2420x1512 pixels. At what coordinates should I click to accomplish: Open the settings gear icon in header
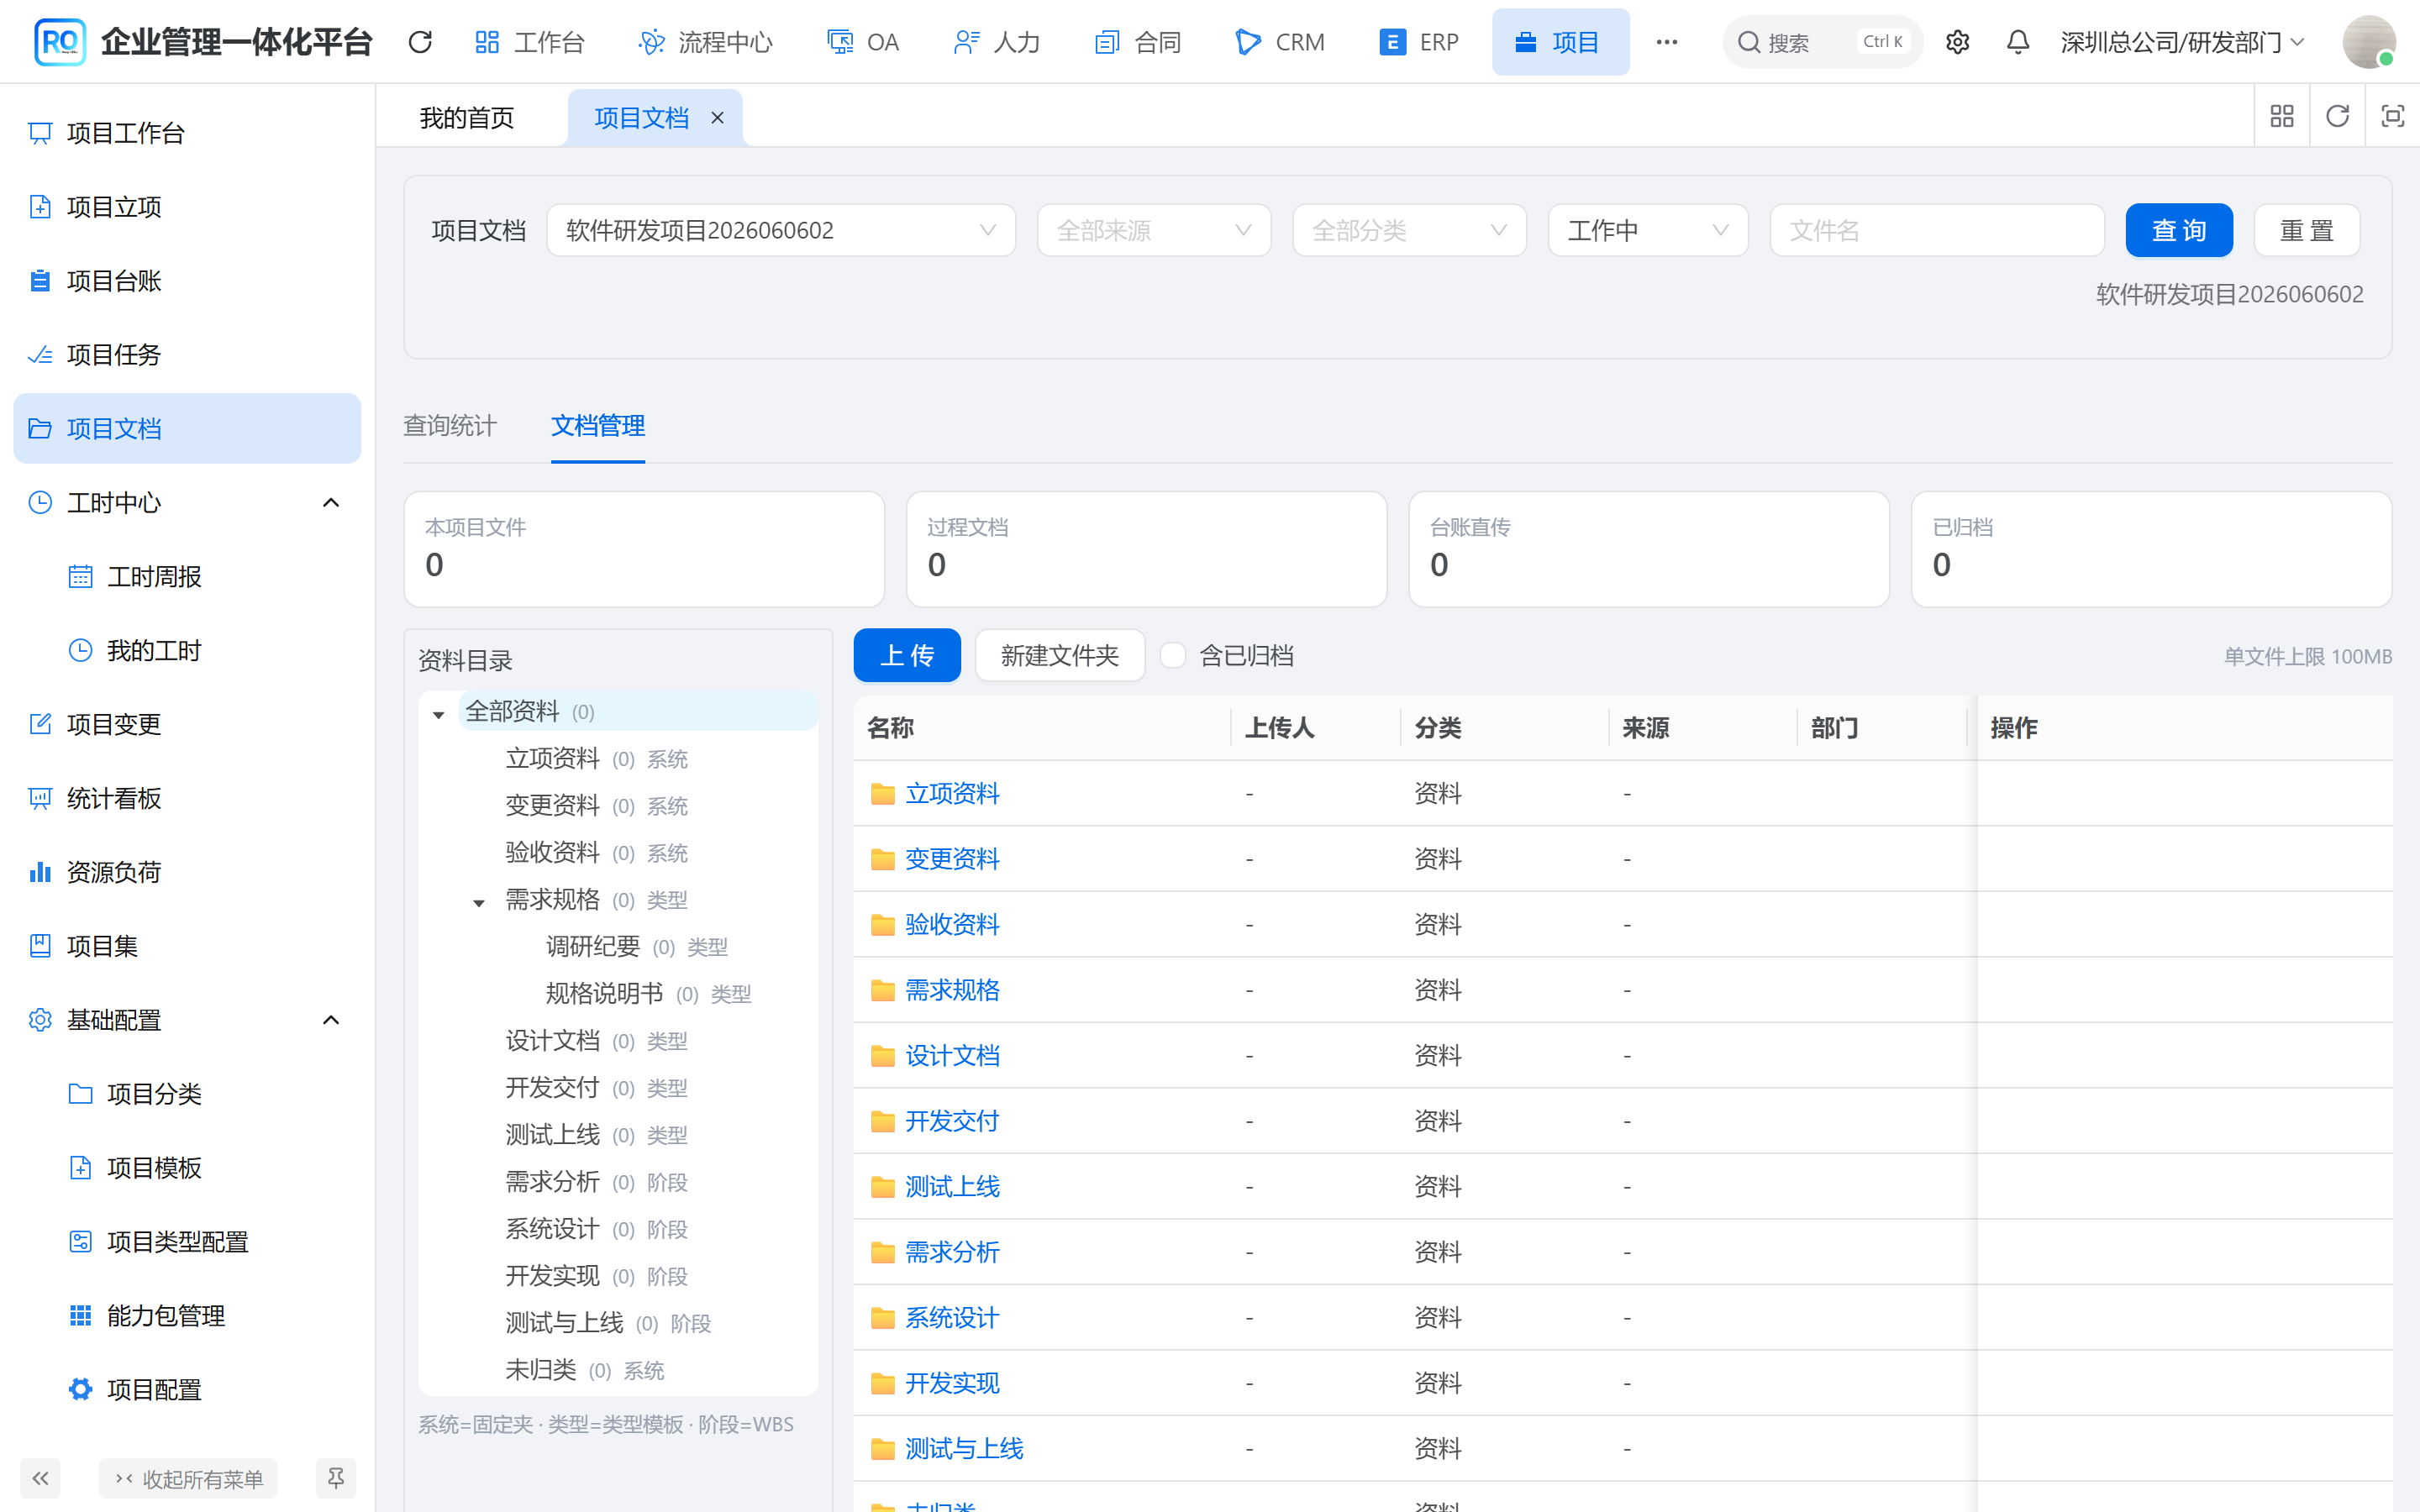[1957, 42]
